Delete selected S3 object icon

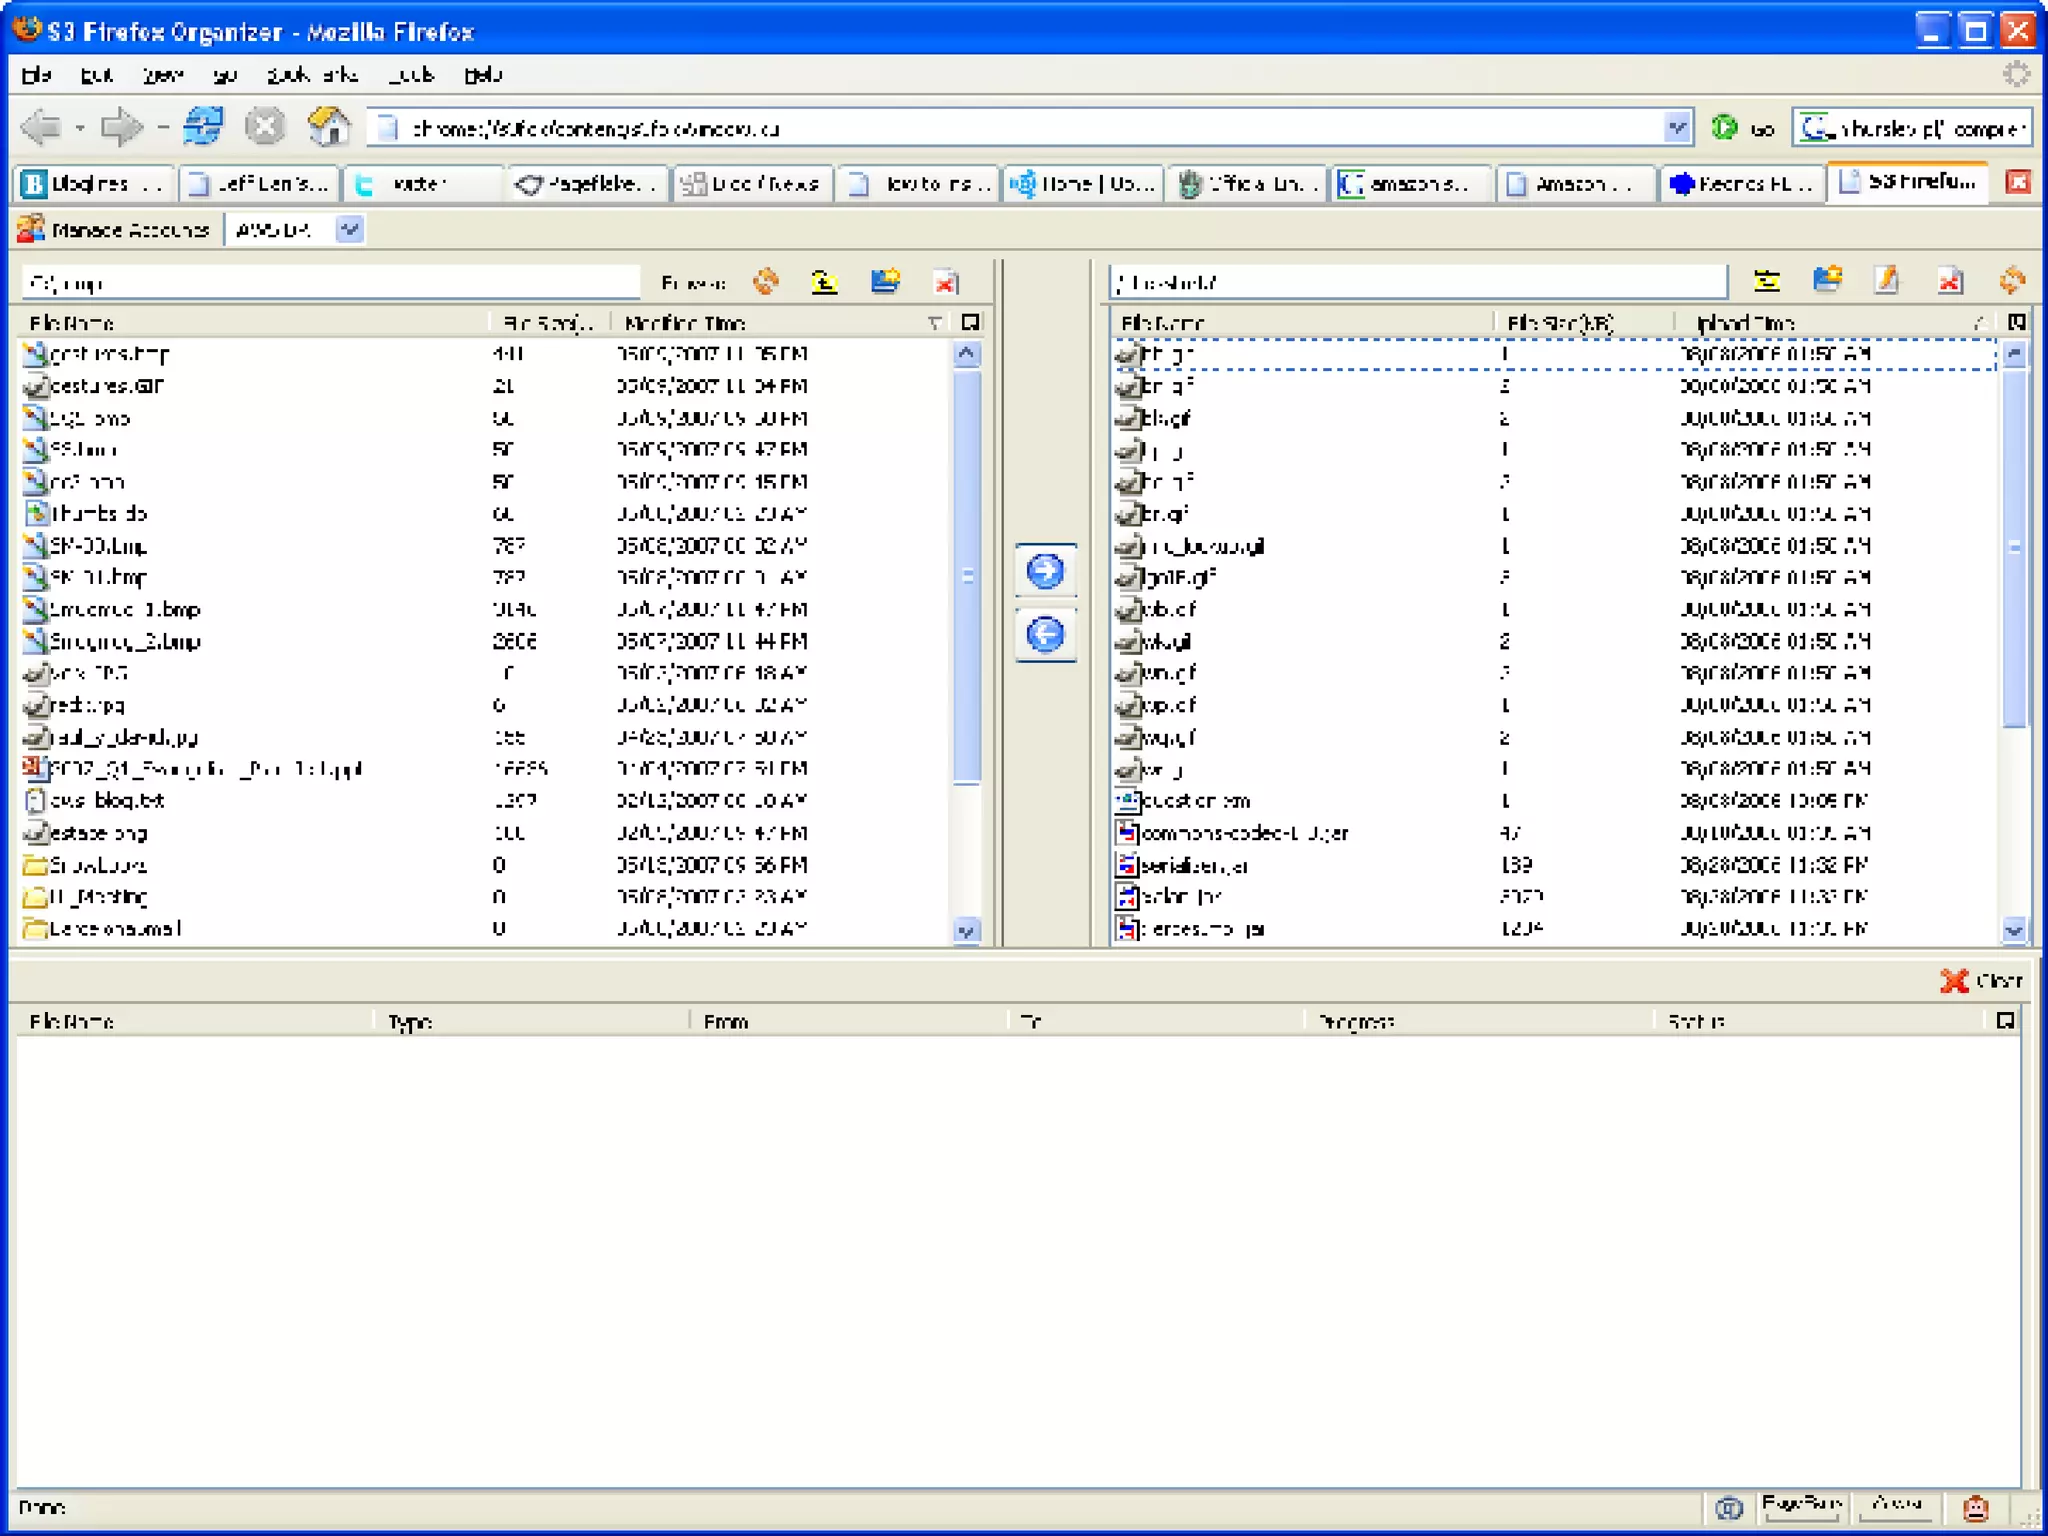pyautogui.click(x=1949, y=281)
